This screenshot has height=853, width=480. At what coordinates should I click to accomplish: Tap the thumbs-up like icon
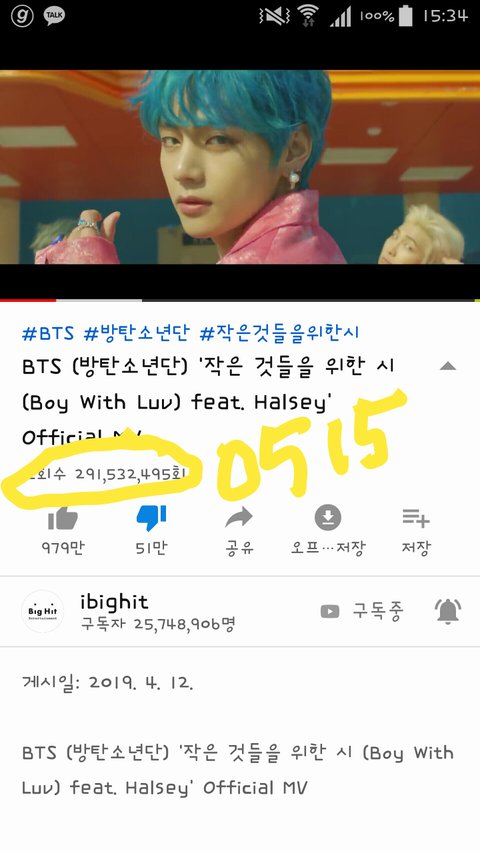point(63,519)
